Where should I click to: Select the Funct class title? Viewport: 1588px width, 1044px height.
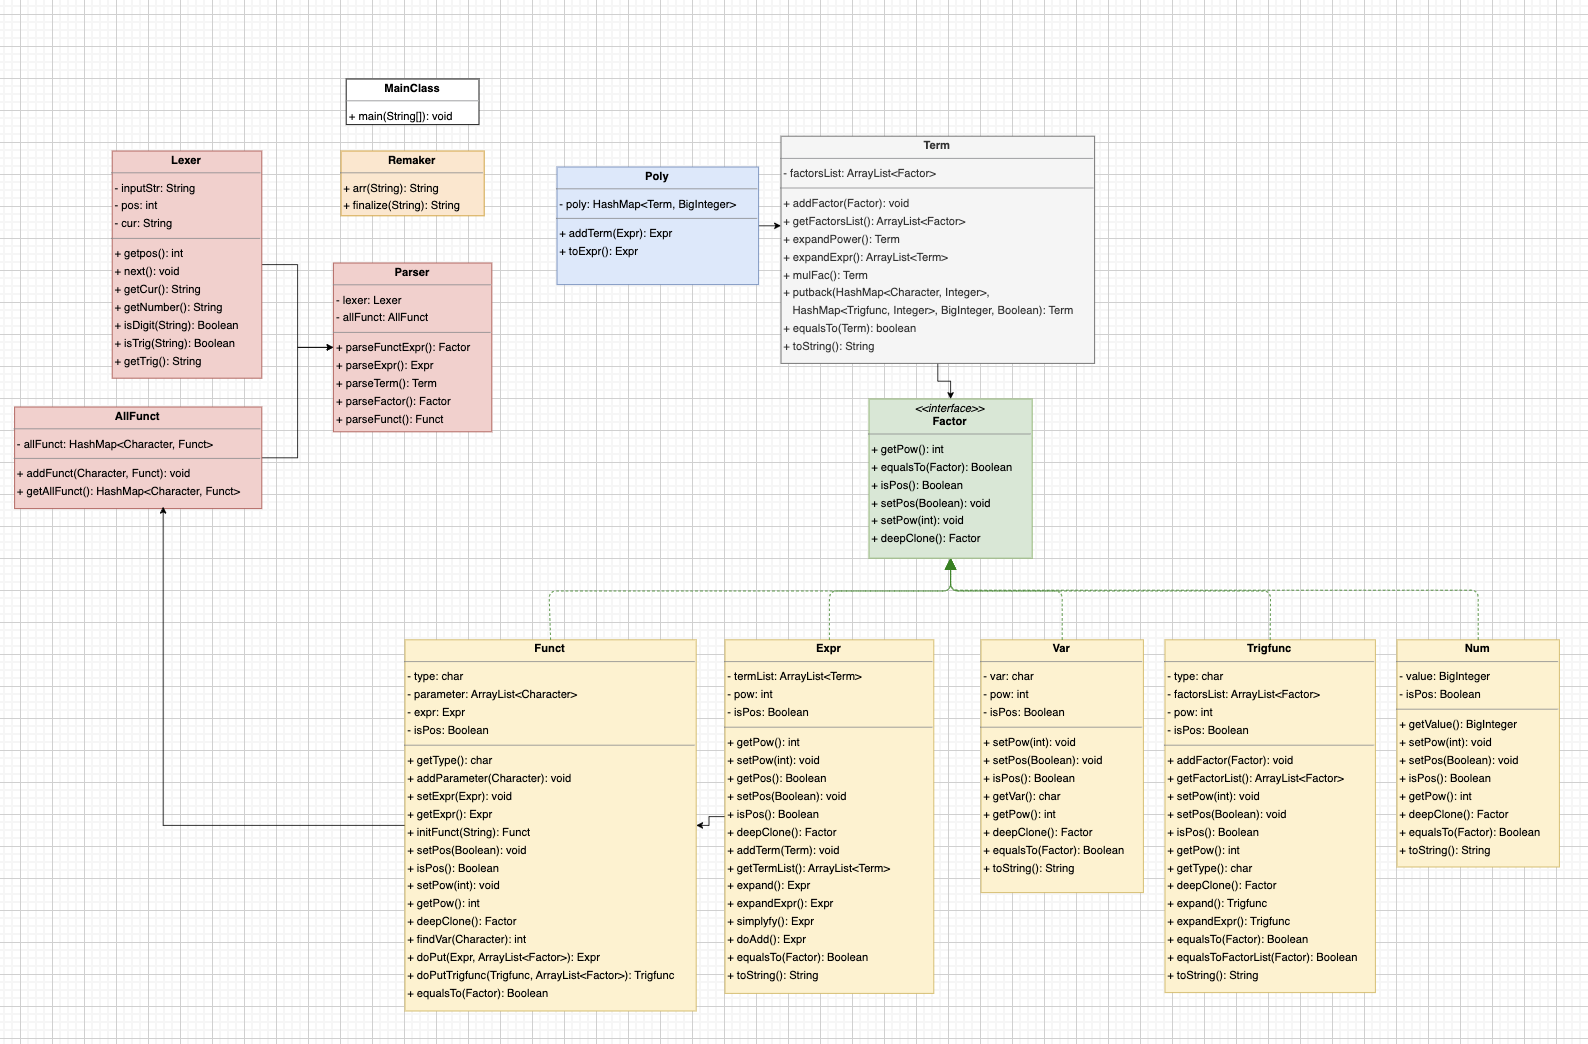click(549, 648)
